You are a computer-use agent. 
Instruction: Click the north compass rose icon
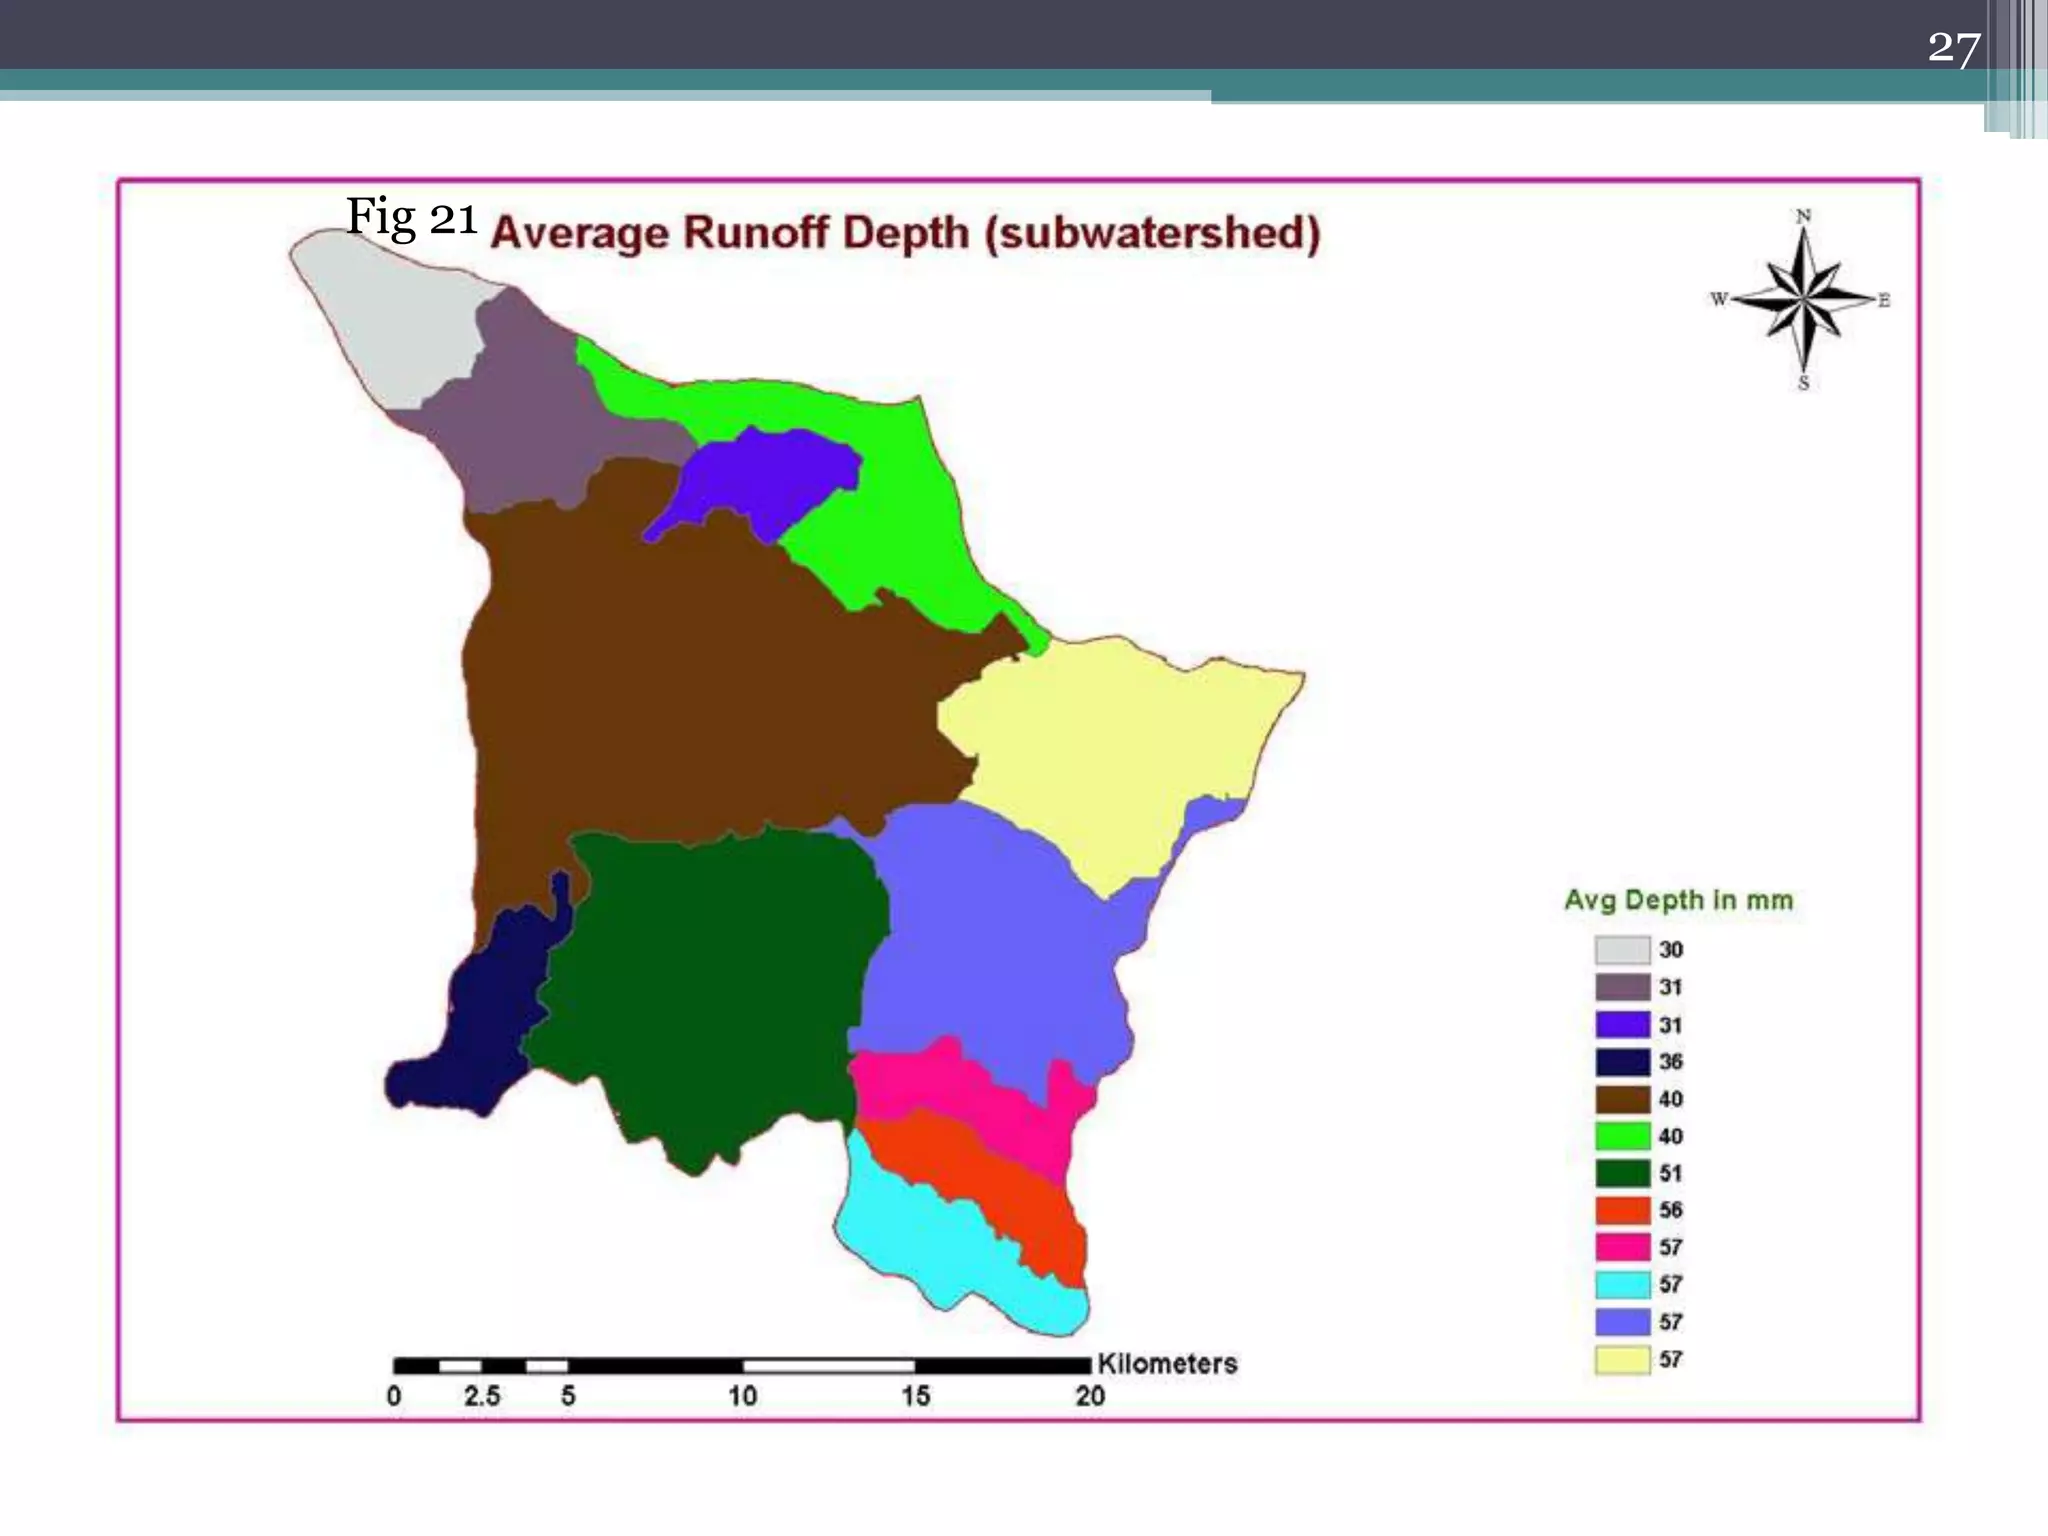[1803, 299]
